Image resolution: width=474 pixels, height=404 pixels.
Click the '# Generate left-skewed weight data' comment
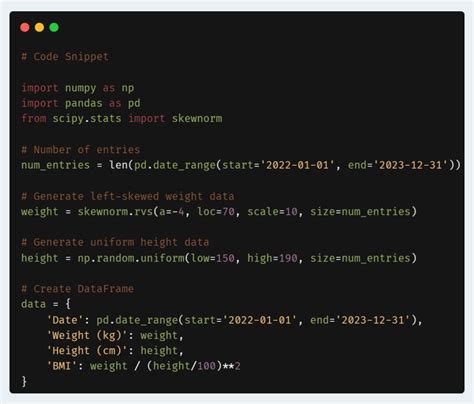pyautogui.click(x=128, y=196)
